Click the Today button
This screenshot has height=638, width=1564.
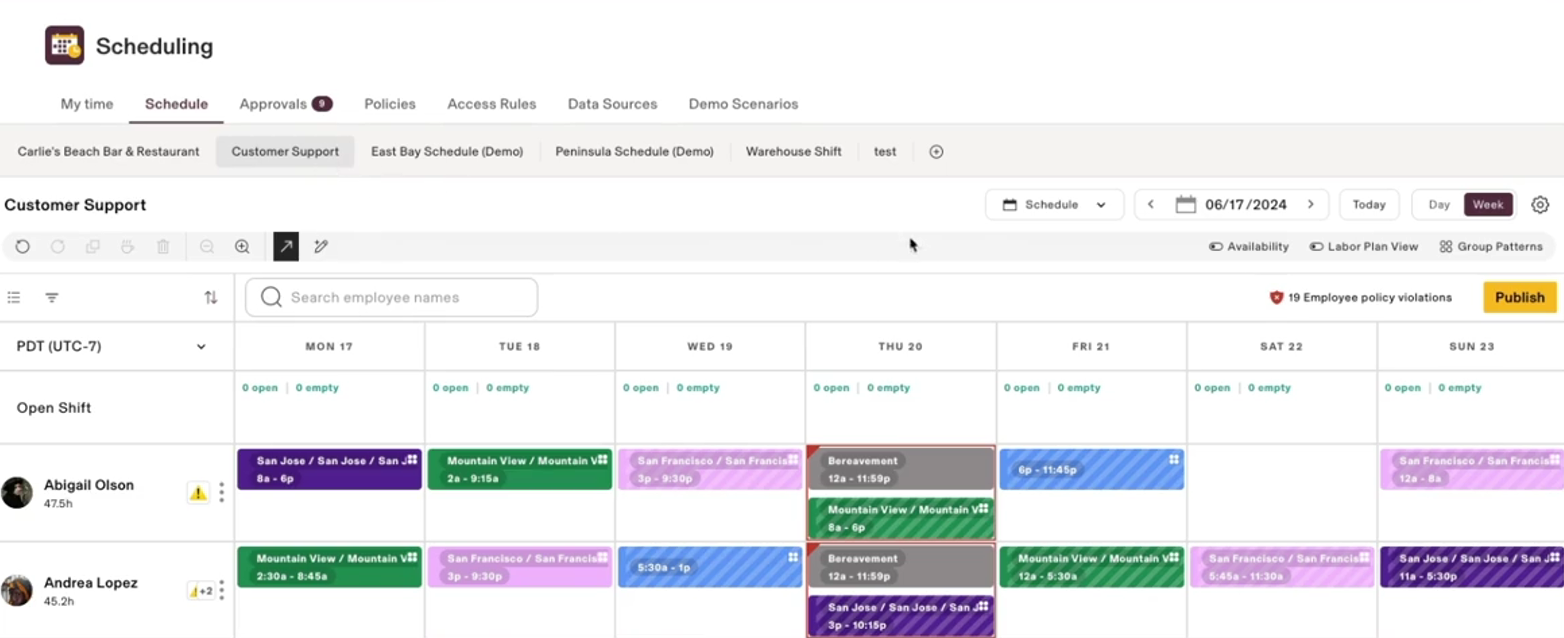coord(1368,205)
